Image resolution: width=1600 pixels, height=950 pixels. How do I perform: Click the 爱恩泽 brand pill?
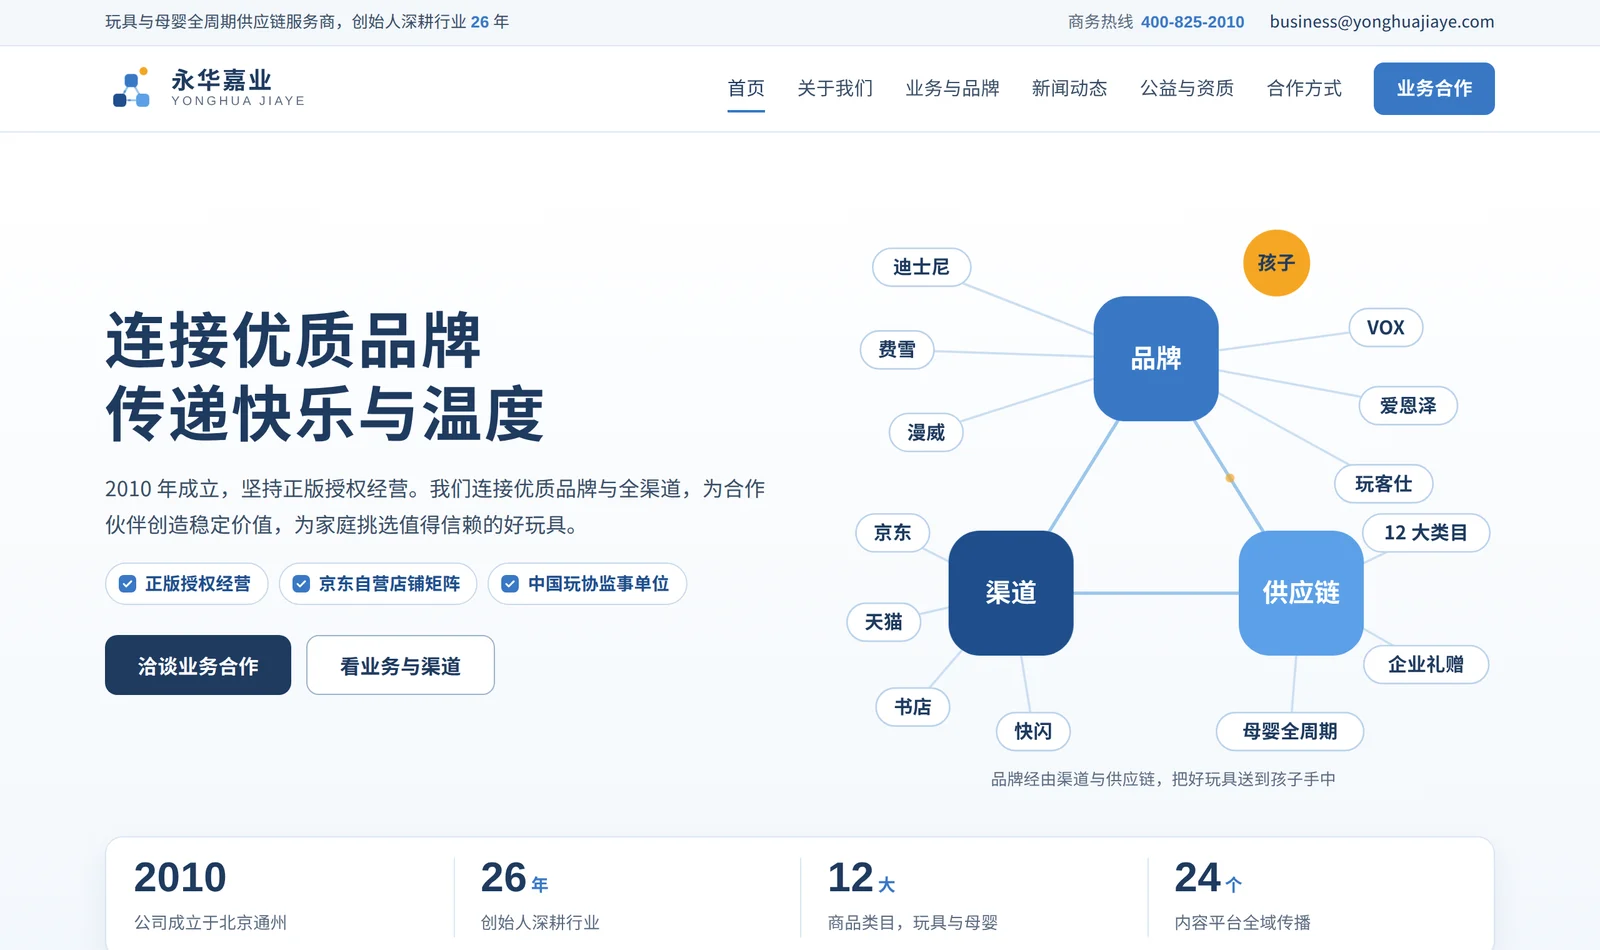click(1408, 406)
